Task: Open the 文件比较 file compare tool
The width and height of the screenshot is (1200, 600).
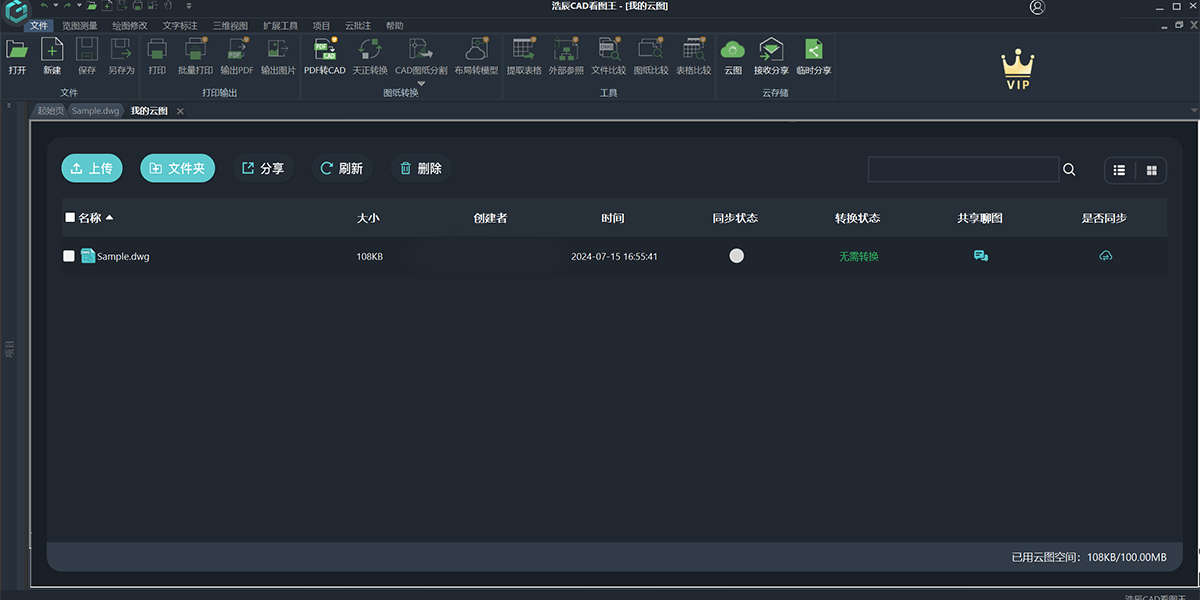Action: click(x=608, y=50)
